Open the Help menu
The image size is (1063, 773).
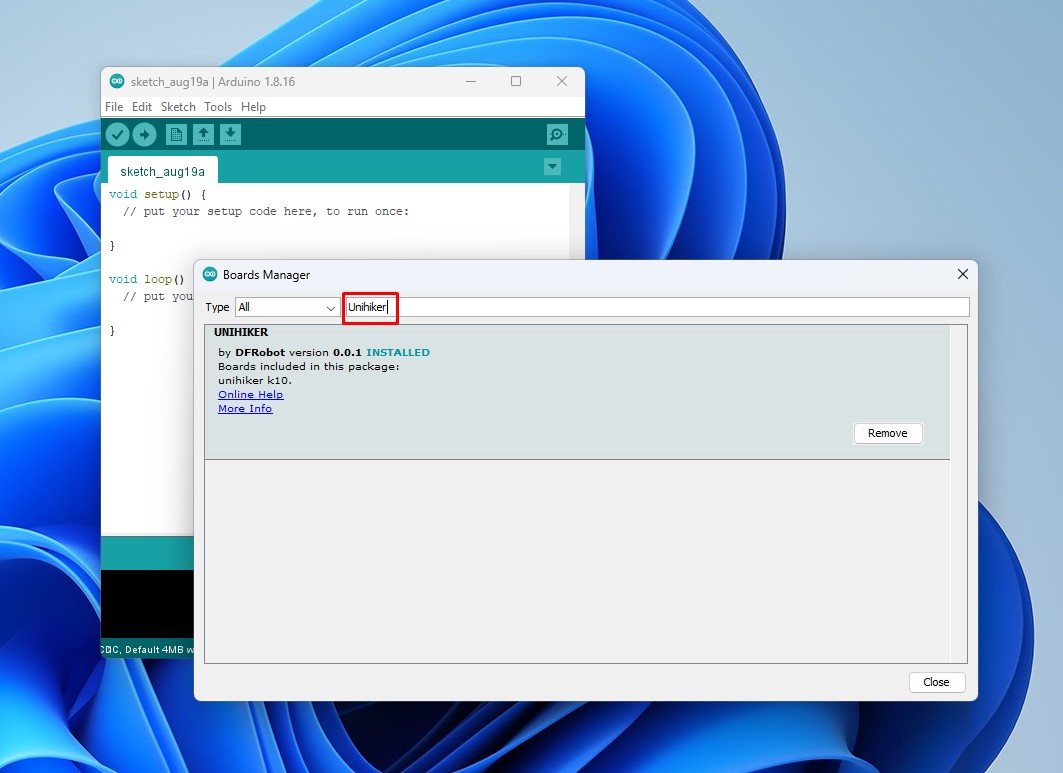pyautogui.click(x=254, y=107)
